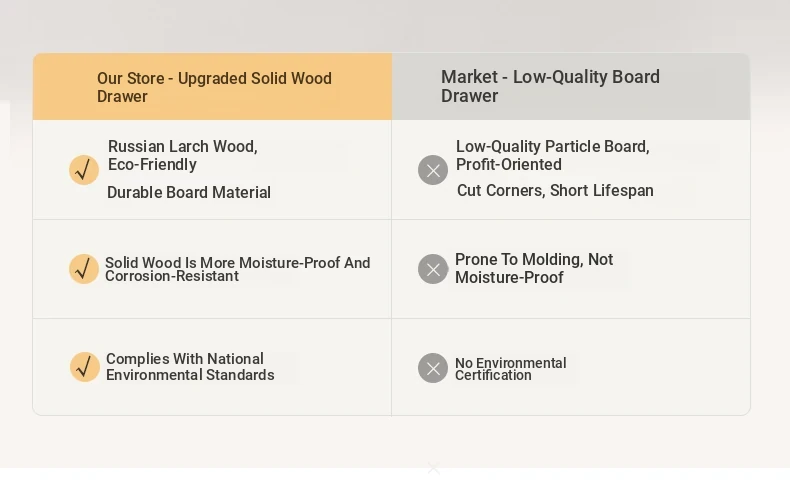Click the checkmark icon beside Complies With National
This screenshot has height=504, width=790.
[85, 367]
